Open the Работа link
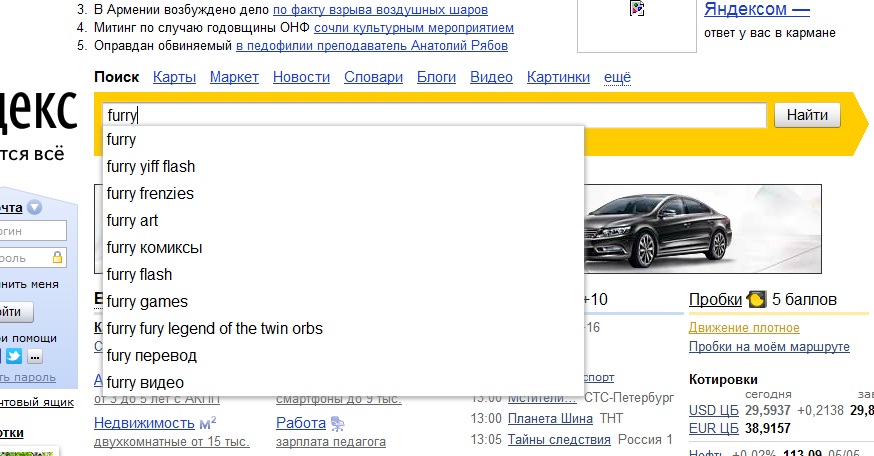The height and width of the screenshot is (456, 874). pos(300,423)
